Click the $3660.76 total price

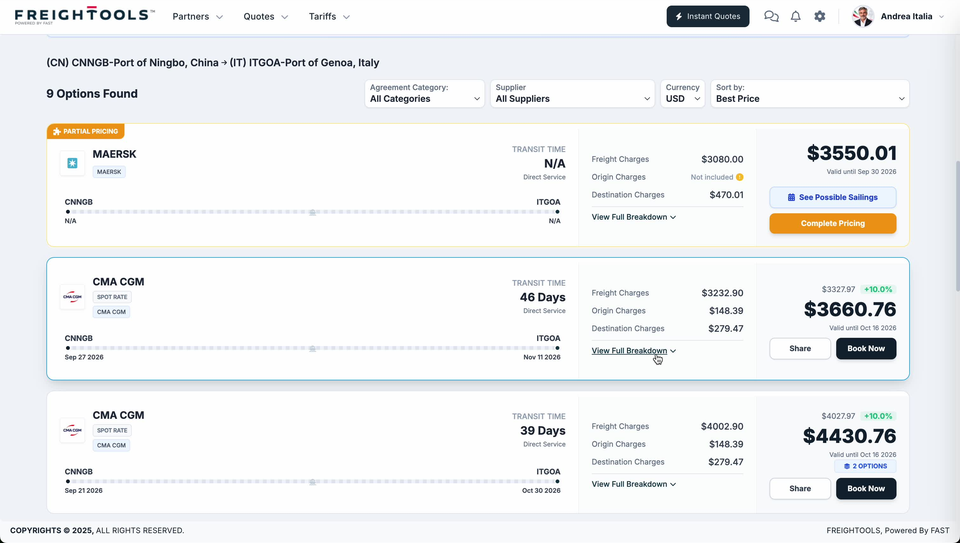[x=850, y=309]
